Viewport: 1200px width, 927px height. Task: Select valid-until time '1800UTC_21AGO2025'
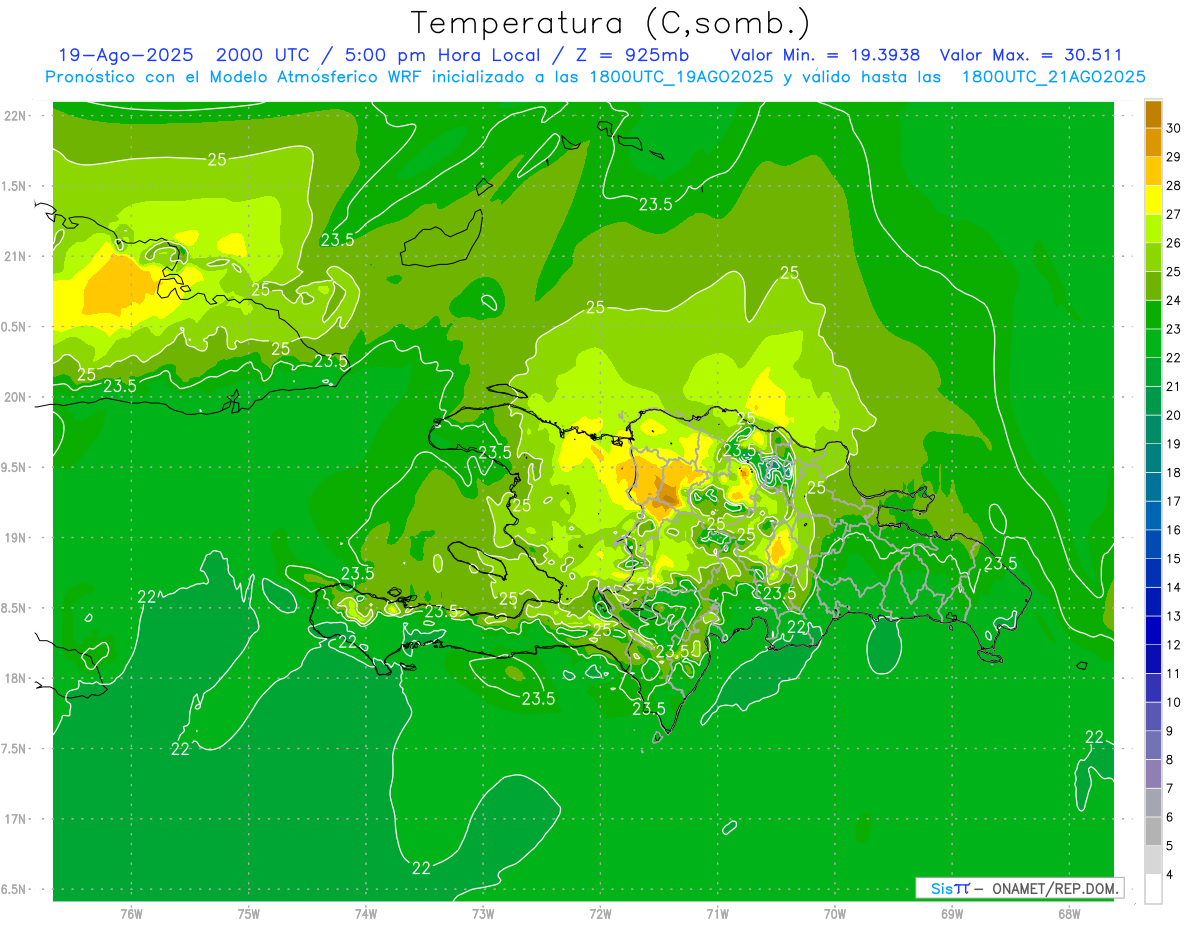(1053, 77)
